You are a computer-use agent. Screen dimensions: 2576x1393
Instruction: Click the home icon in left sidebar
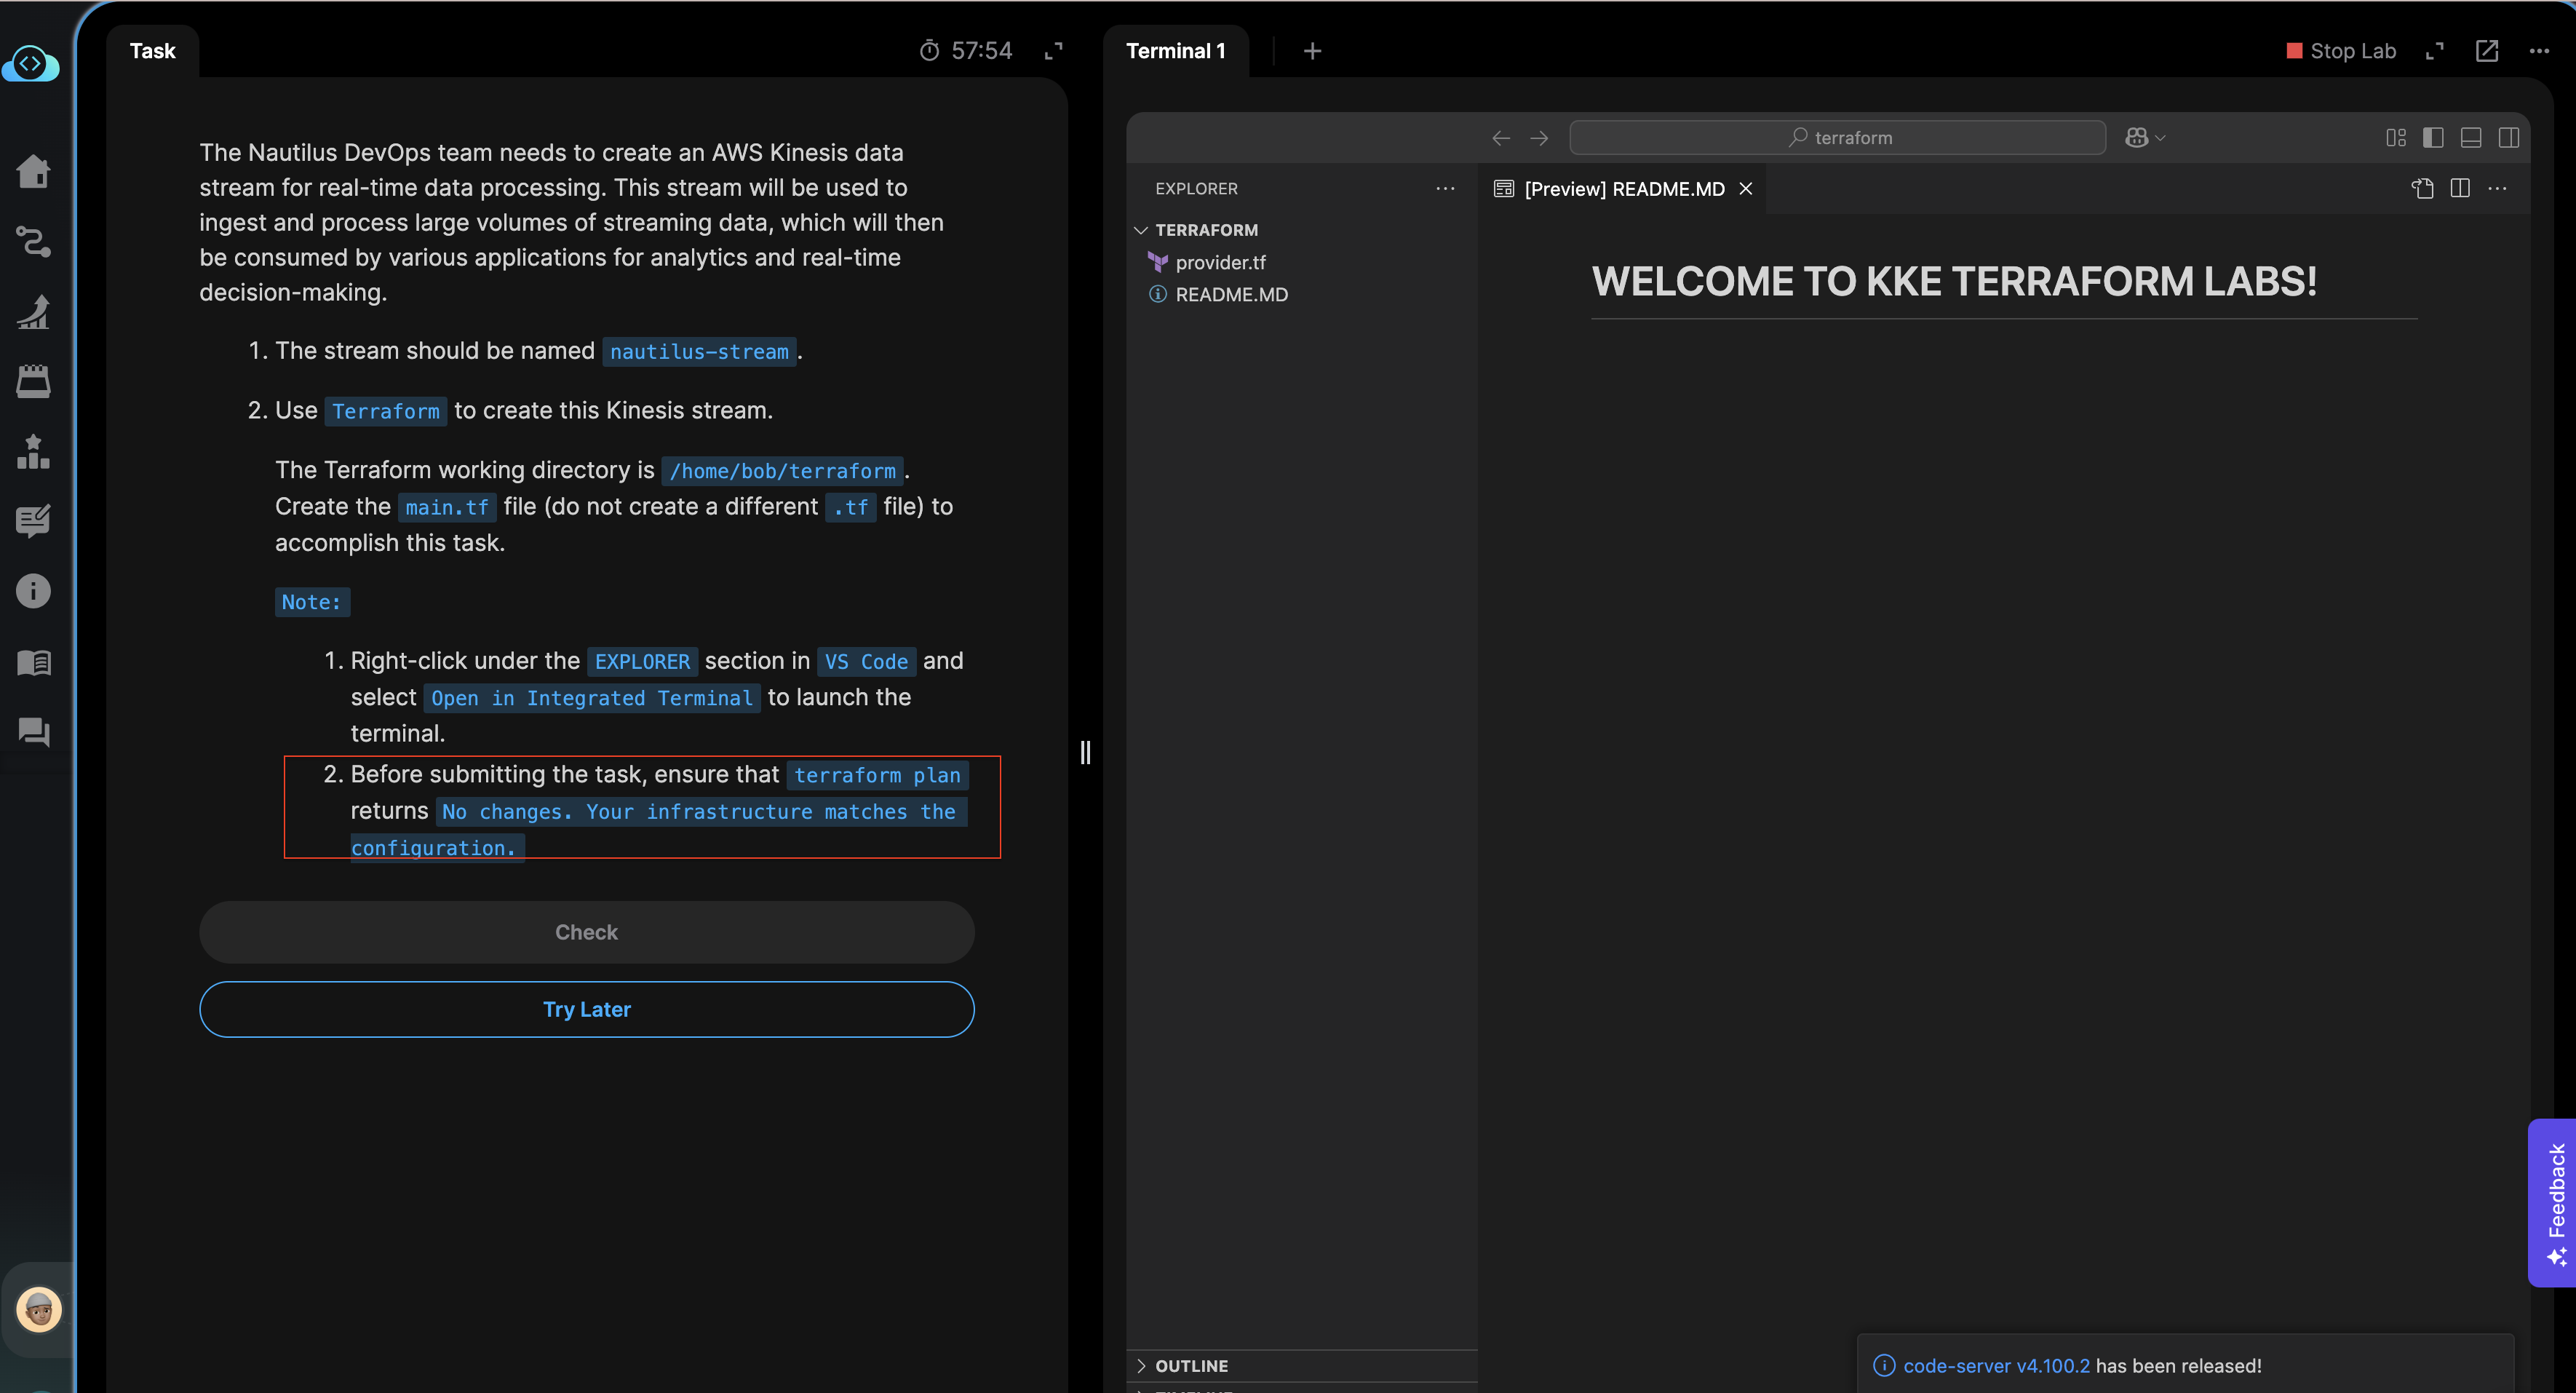point(33,171)
